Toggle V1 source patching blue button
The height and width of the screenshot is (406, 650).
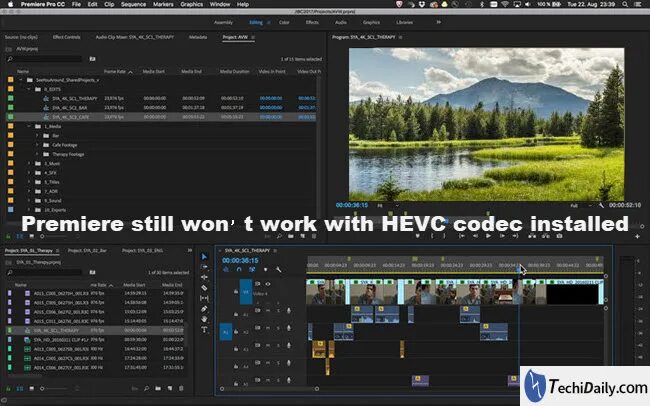246,292
